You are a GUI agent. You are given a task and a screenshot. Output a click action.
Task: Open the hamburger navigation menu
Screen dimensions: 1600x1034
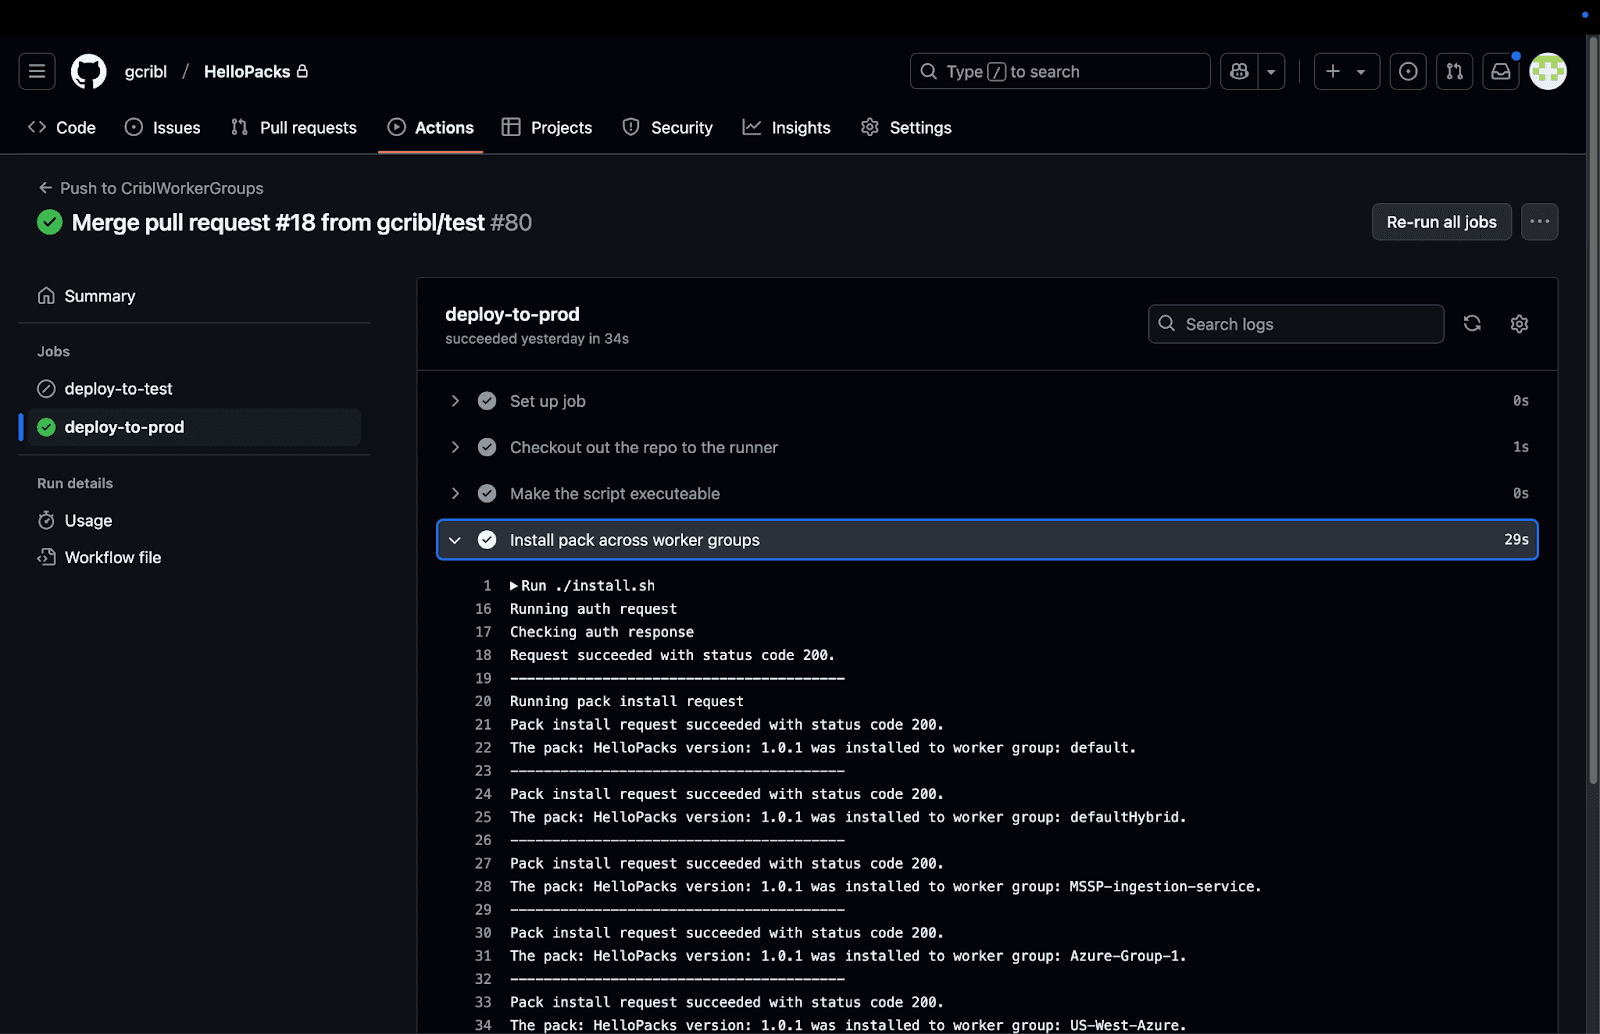[37, 71]
